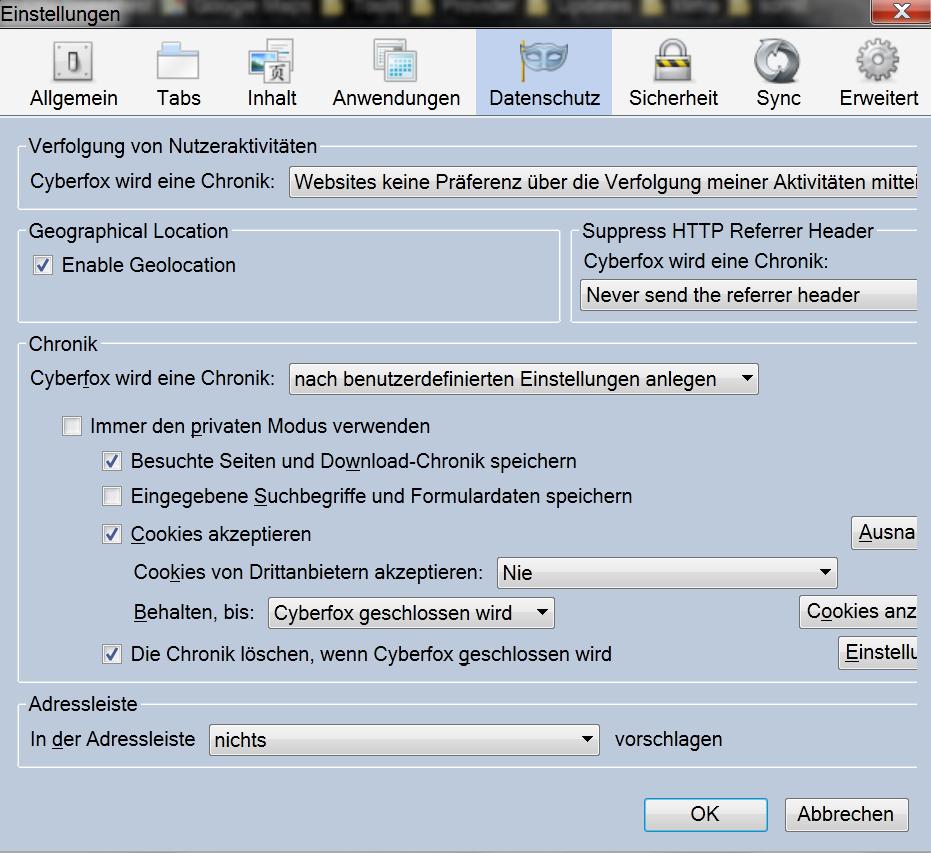Click the Chronik group heading

(63, 344)
